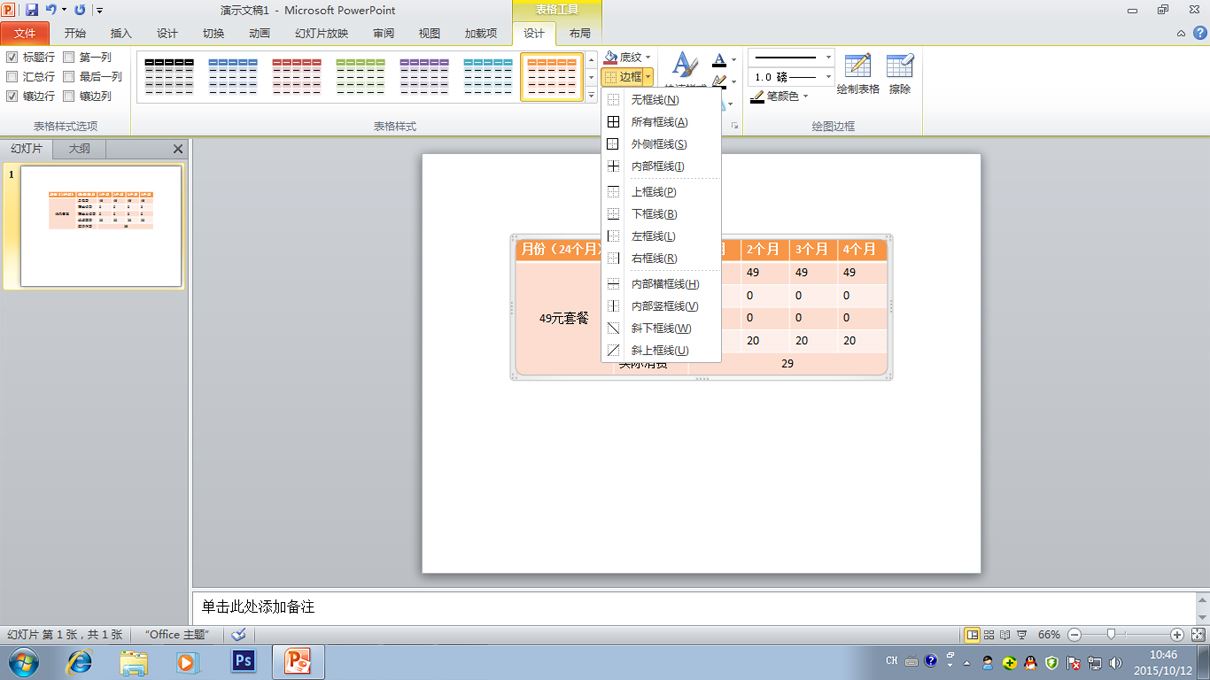Uncheck the 标题行 header row checkbox
Viewport: 1210px width, 680px height.
[x=12, y=58]
